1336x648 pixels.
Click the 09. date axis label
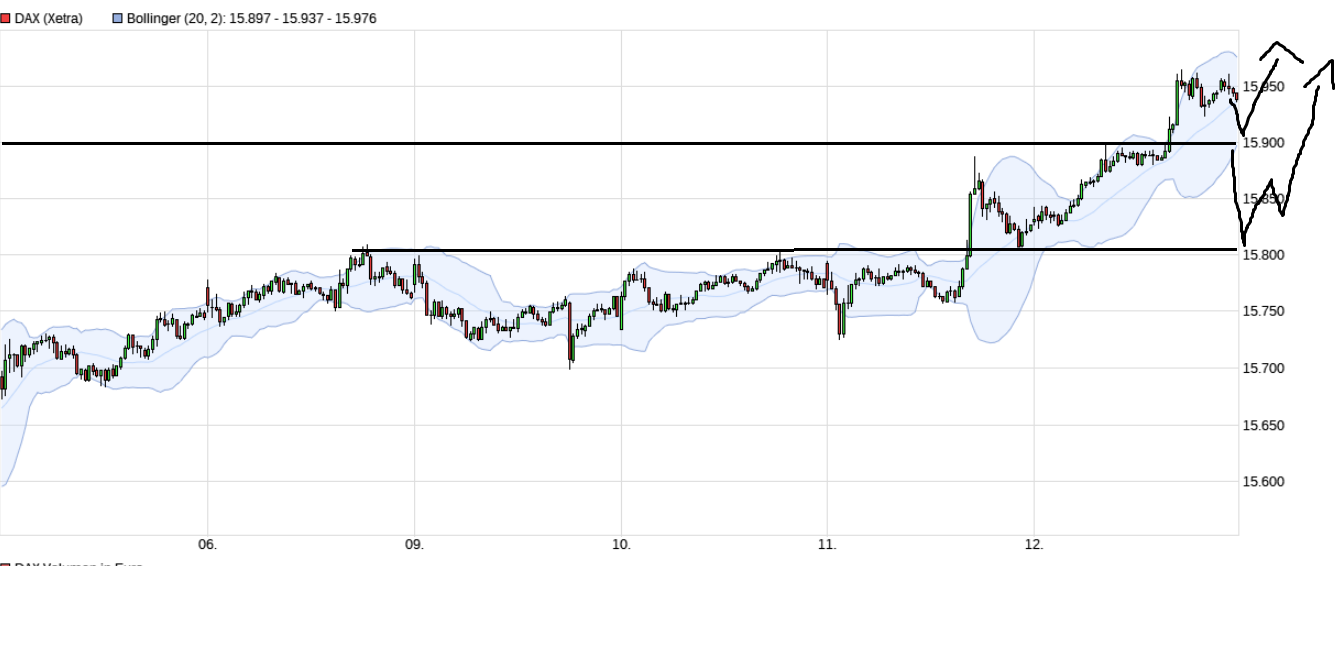[414, 545]
